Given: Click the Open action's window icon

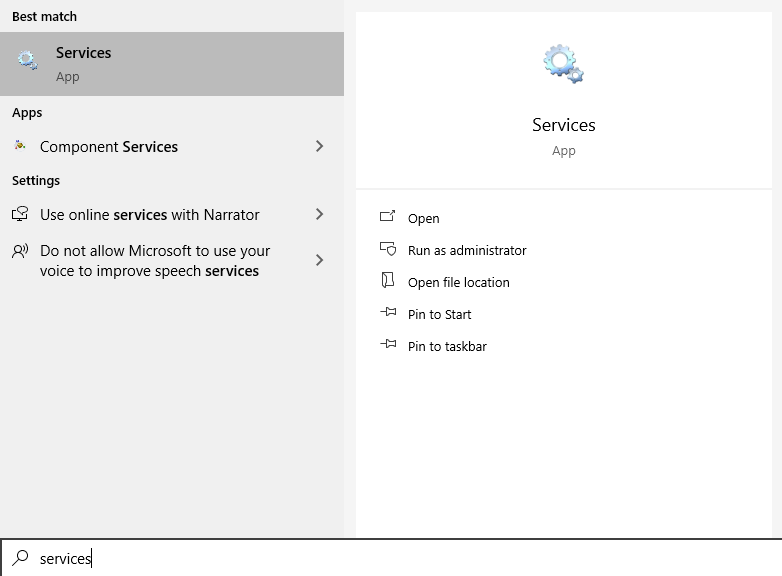Looking at the screenshot, I should pyautogui.click(x=388, y=218).
